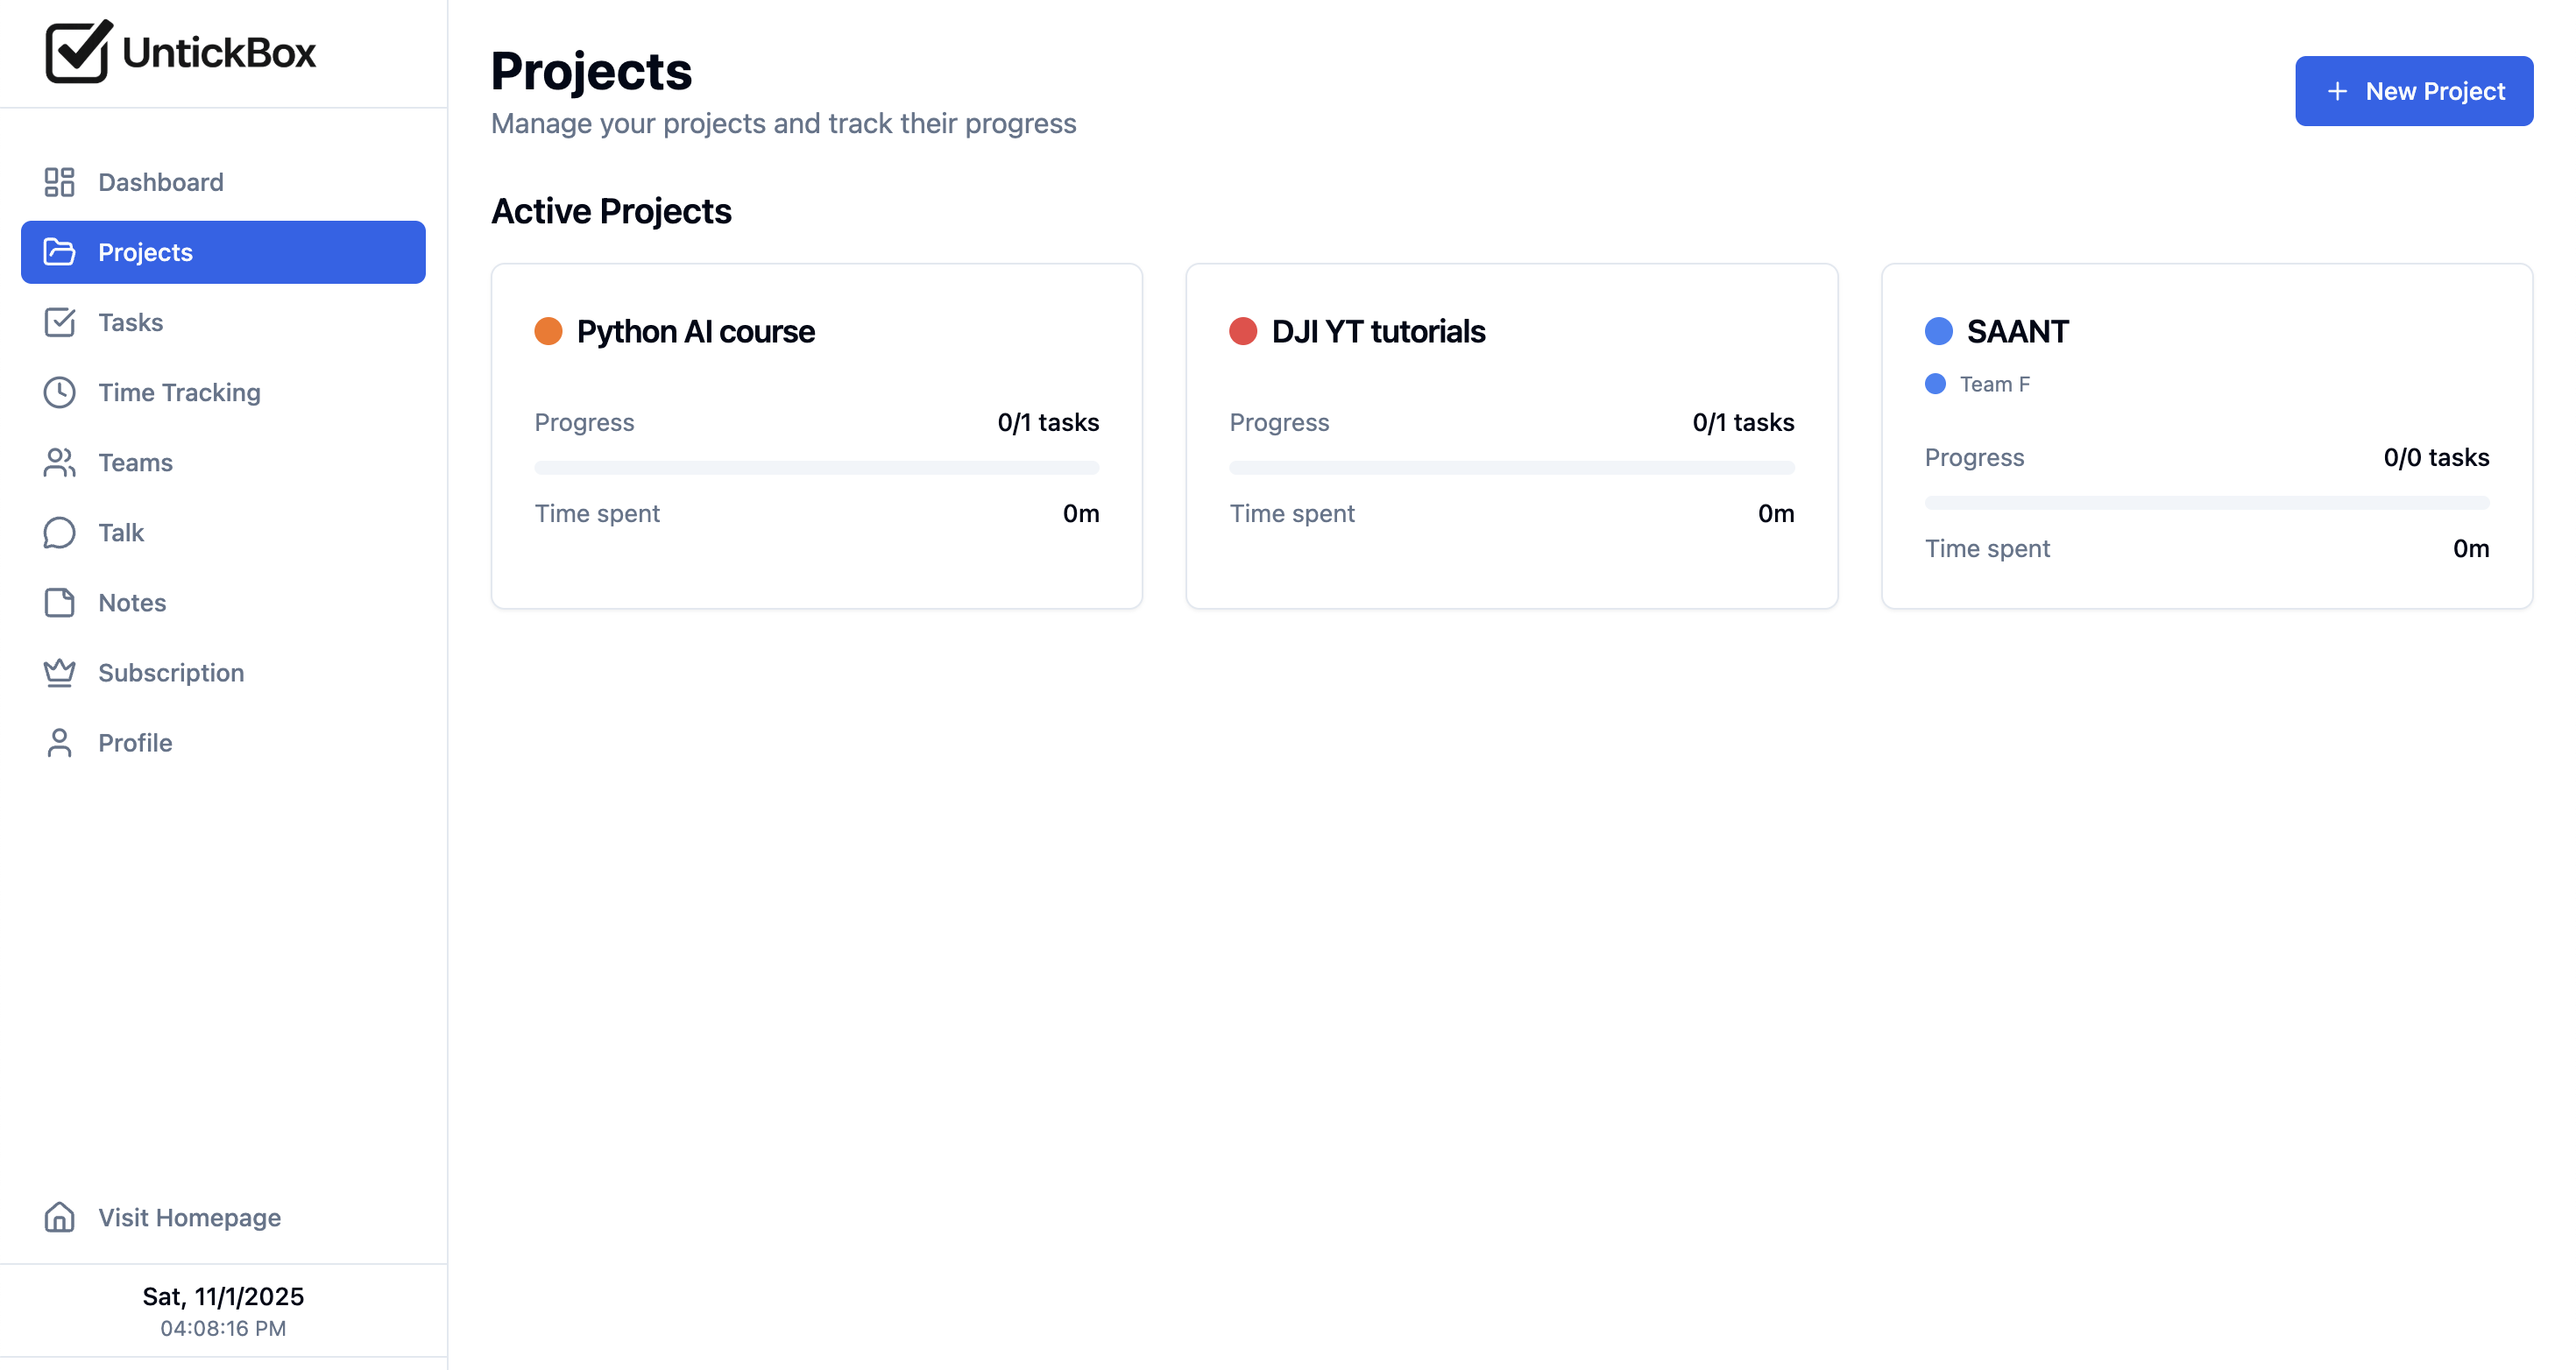Click the Teams people icon
Viewport: 2576px width, 1370px height.
[59, 462]
